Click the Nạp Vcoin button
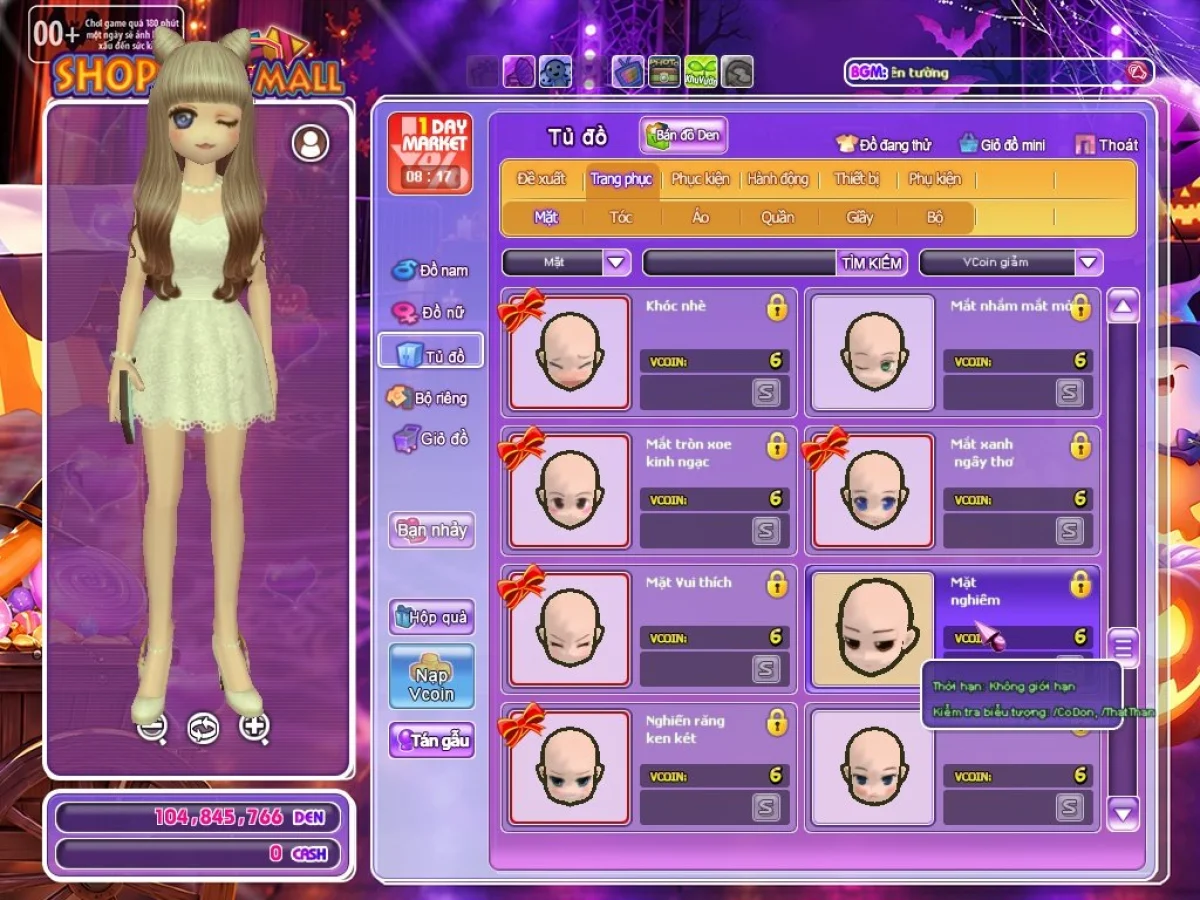The image size is (1200, 900). [x=432, y=677]
